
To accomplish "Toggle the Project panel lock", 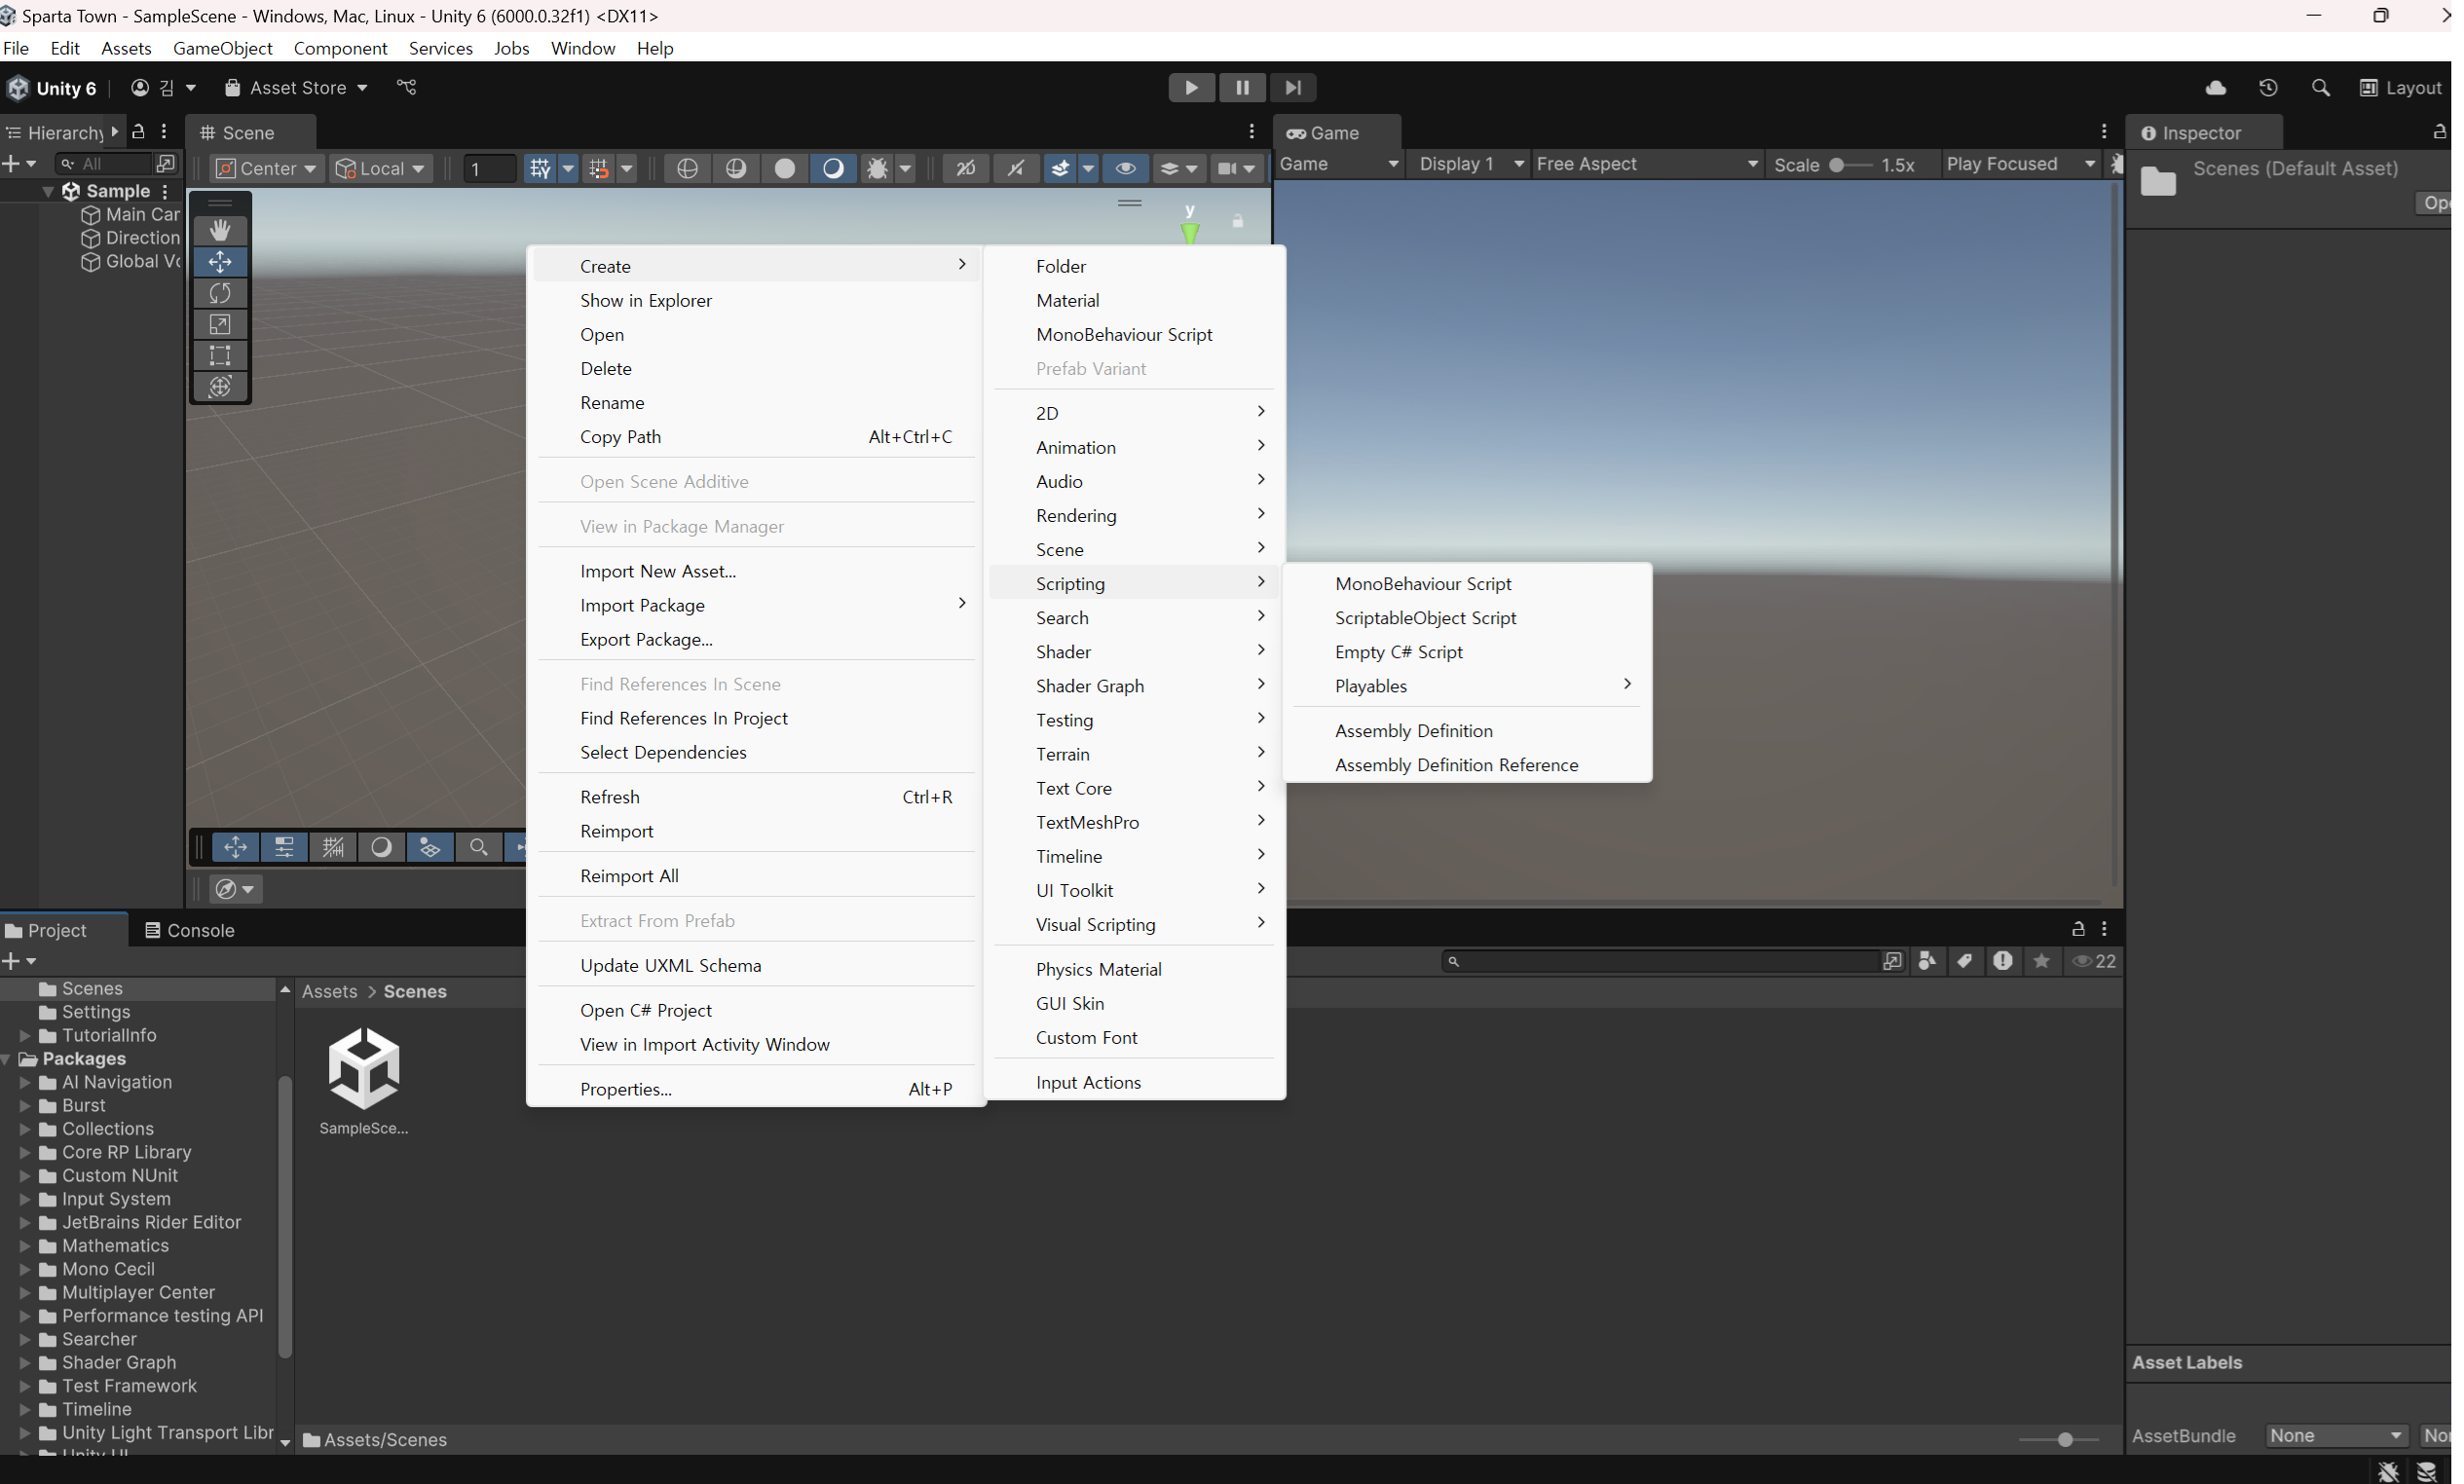I will pyautogui.click(x=2078, y=929).
